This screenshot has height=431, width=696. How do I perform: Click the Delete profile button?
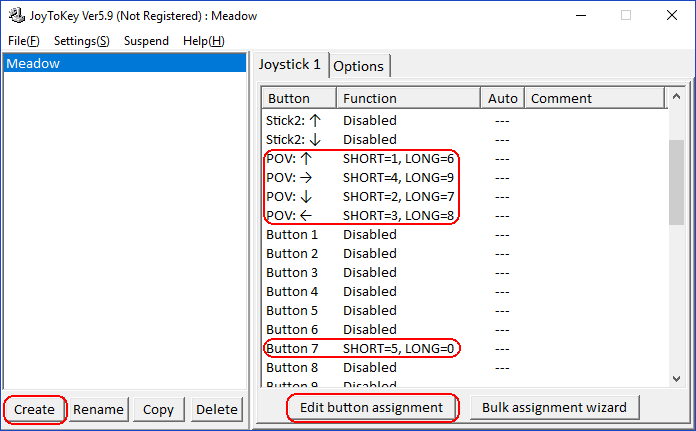[216, 409]
